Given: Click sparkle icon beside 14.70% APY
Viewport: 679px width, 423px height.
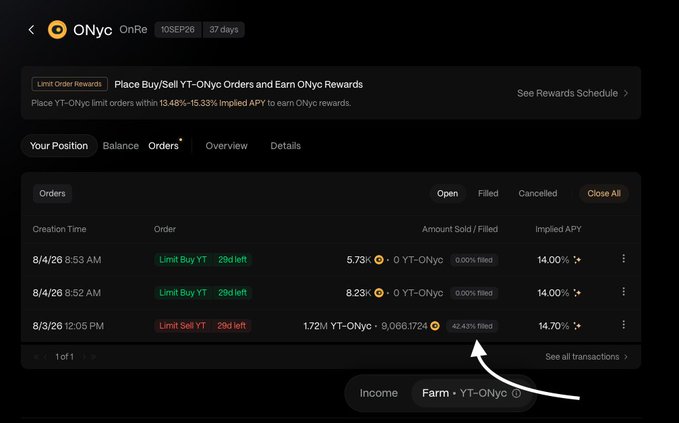Looking at the screenshot, I should (577, 326).
